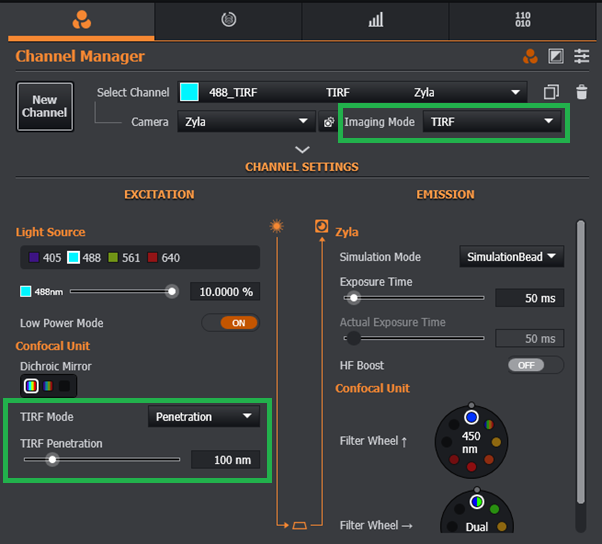Select the first multicolor dichroic mirror icon
The width and height of the screenshot is (602, 544).
coord(31,386)
